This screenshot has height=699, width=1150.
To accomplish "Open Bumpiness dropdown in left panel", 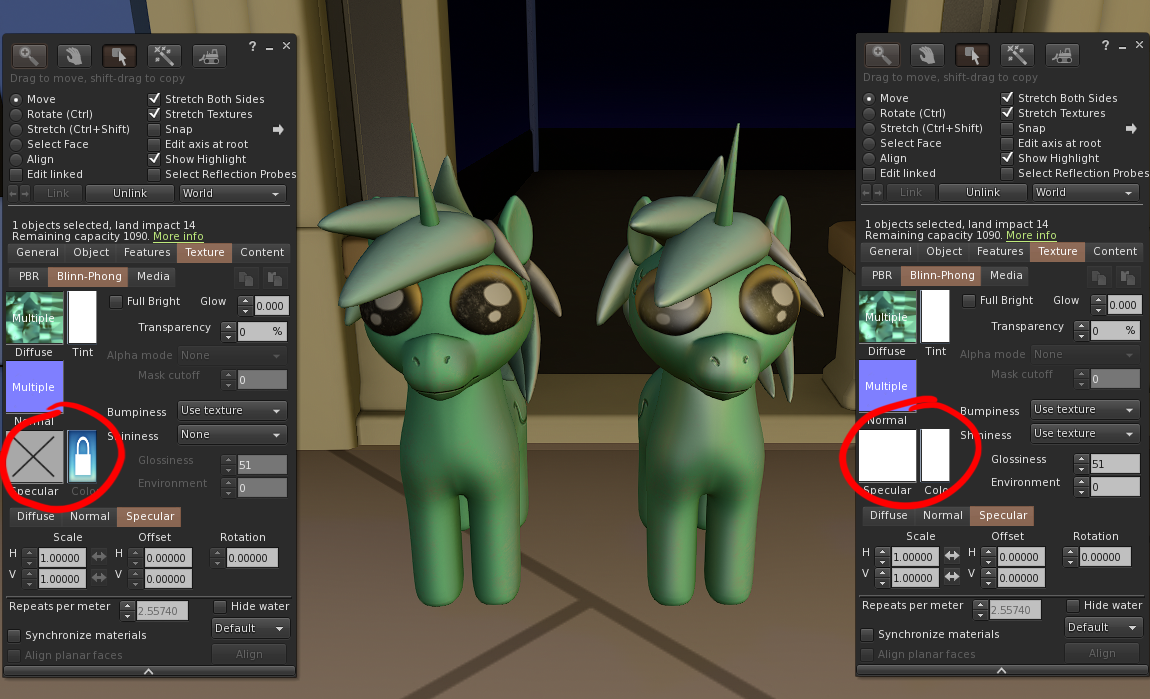I will pos(232,411).
